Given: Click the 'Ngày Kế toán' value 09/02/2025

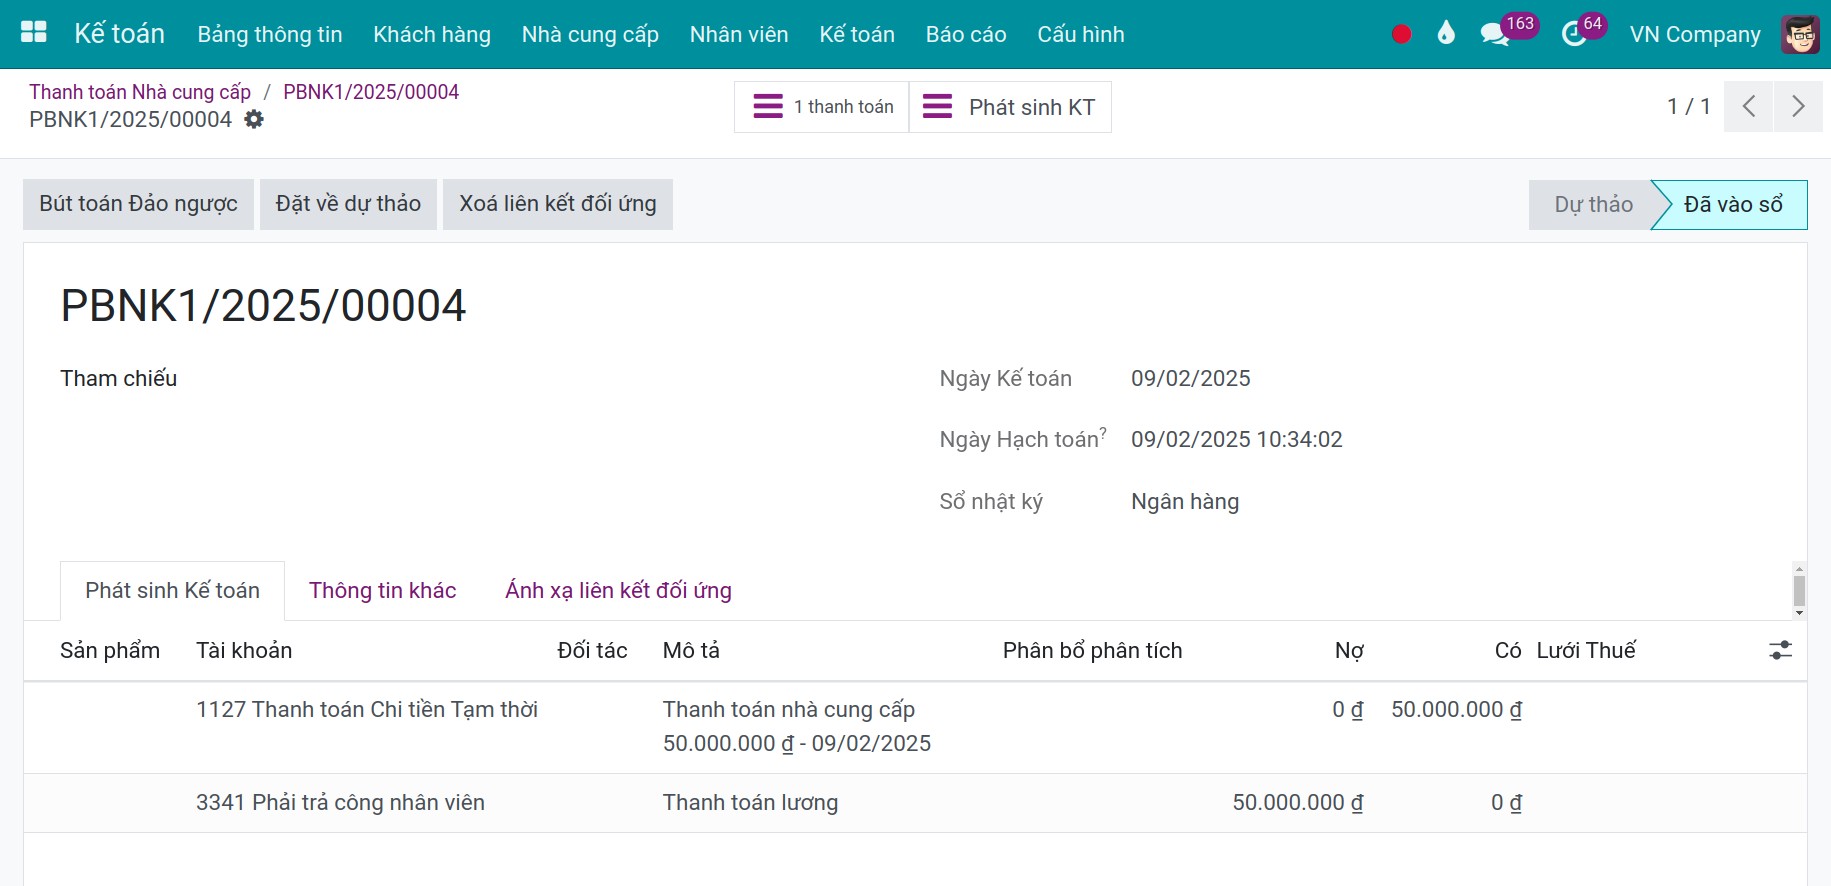Looking at the screenshot, I should (1190, 379).
